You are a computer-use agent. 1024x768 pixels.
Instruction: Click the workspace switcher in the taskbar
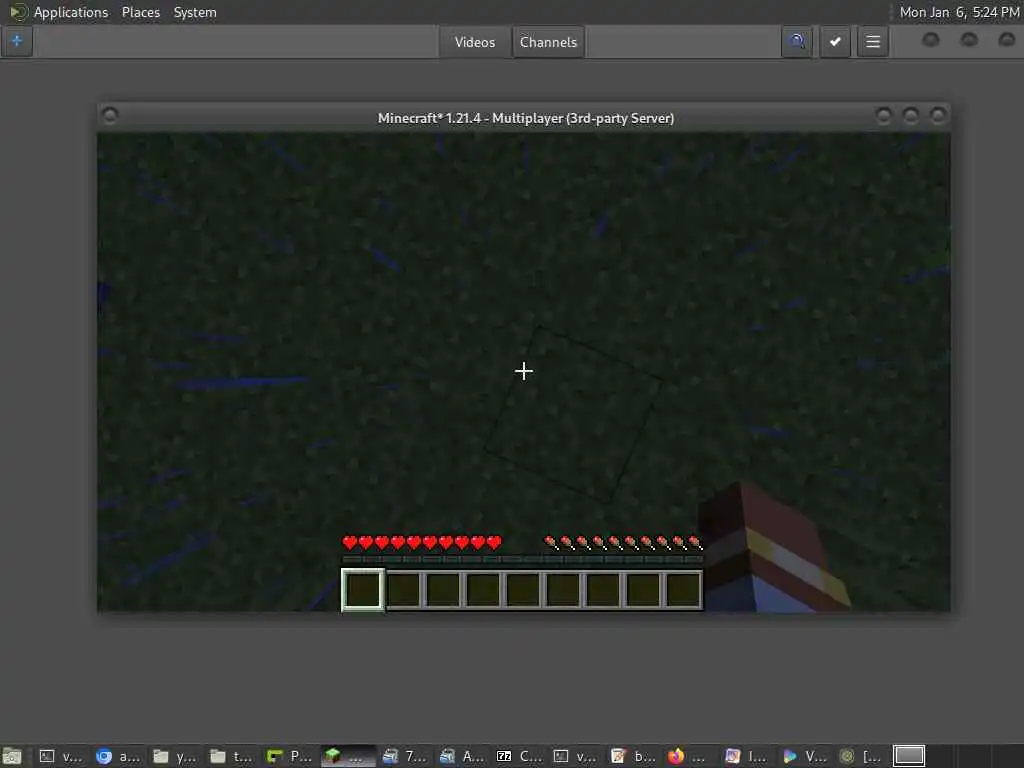click(909, 756)
